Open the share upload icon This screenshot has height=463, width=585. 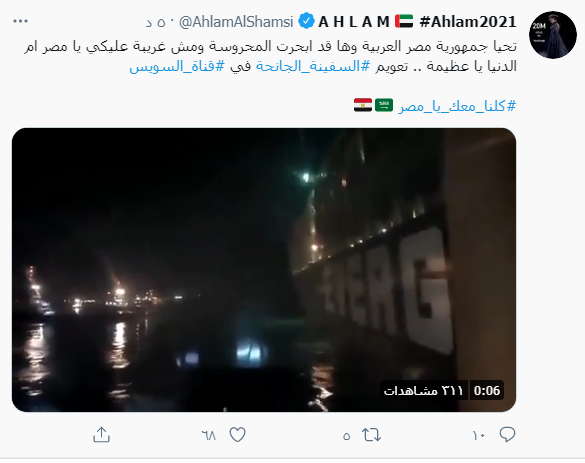point(101,435)
